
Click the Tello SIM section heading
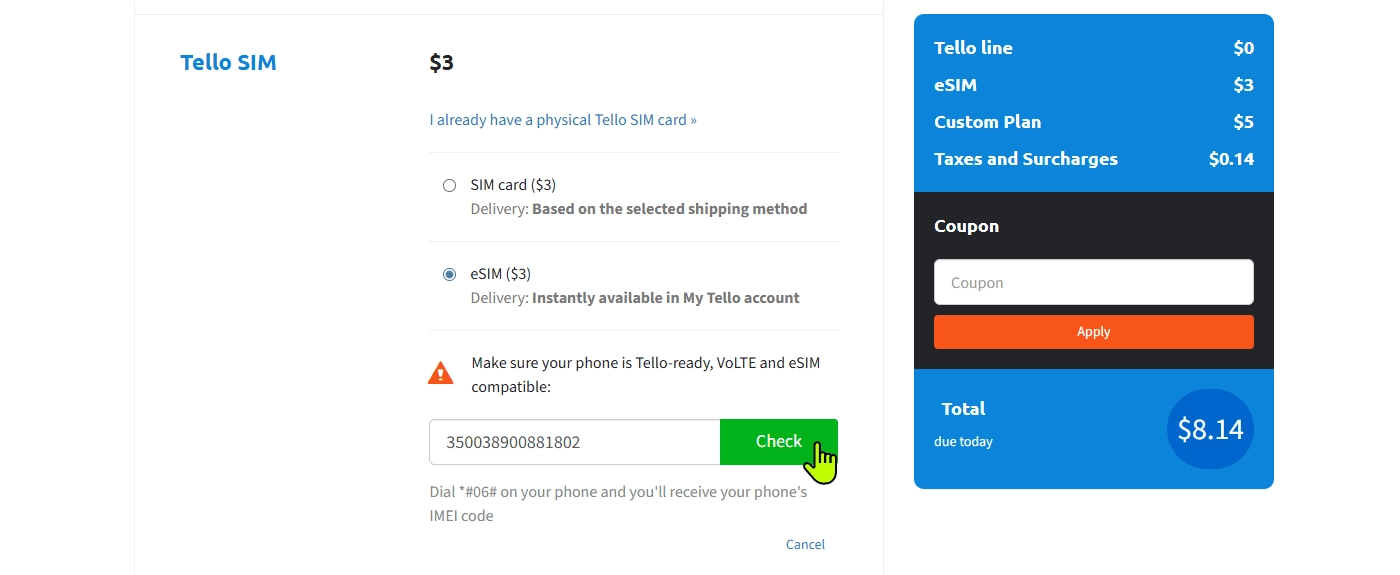tap(228, 63)
